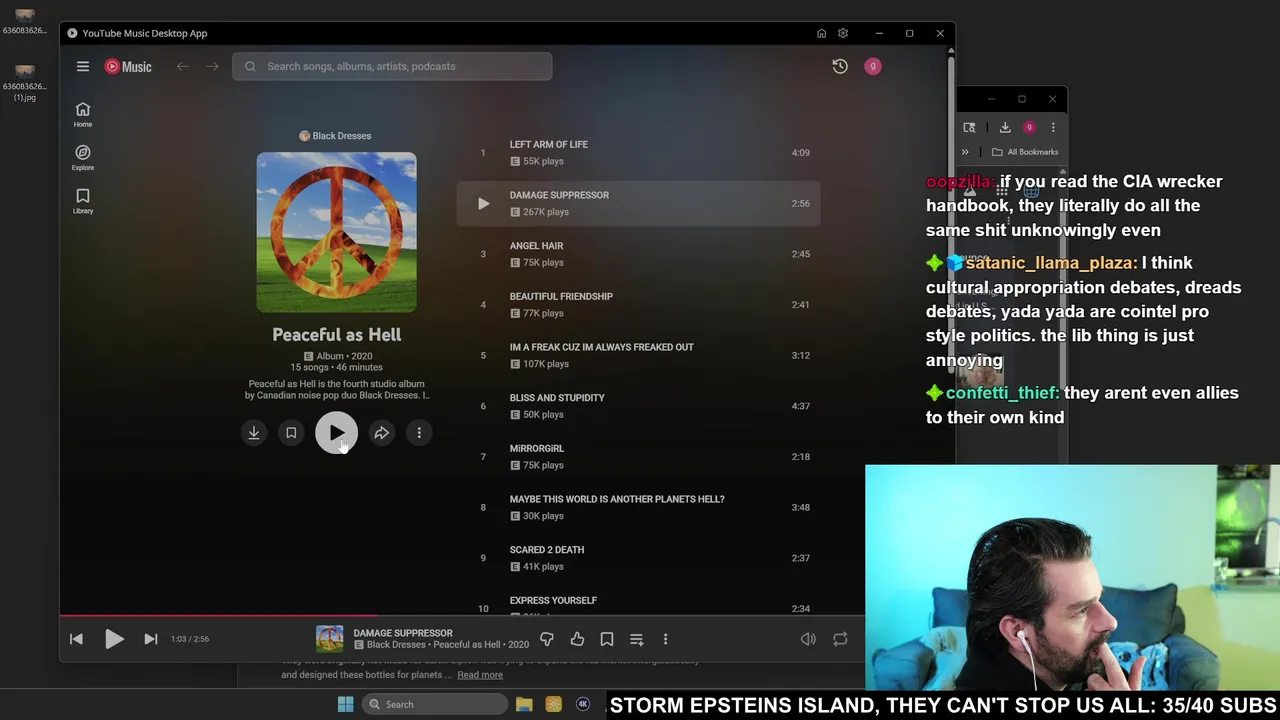
Task: Open the Black Dresses artist link
Action: pos(335,136)
